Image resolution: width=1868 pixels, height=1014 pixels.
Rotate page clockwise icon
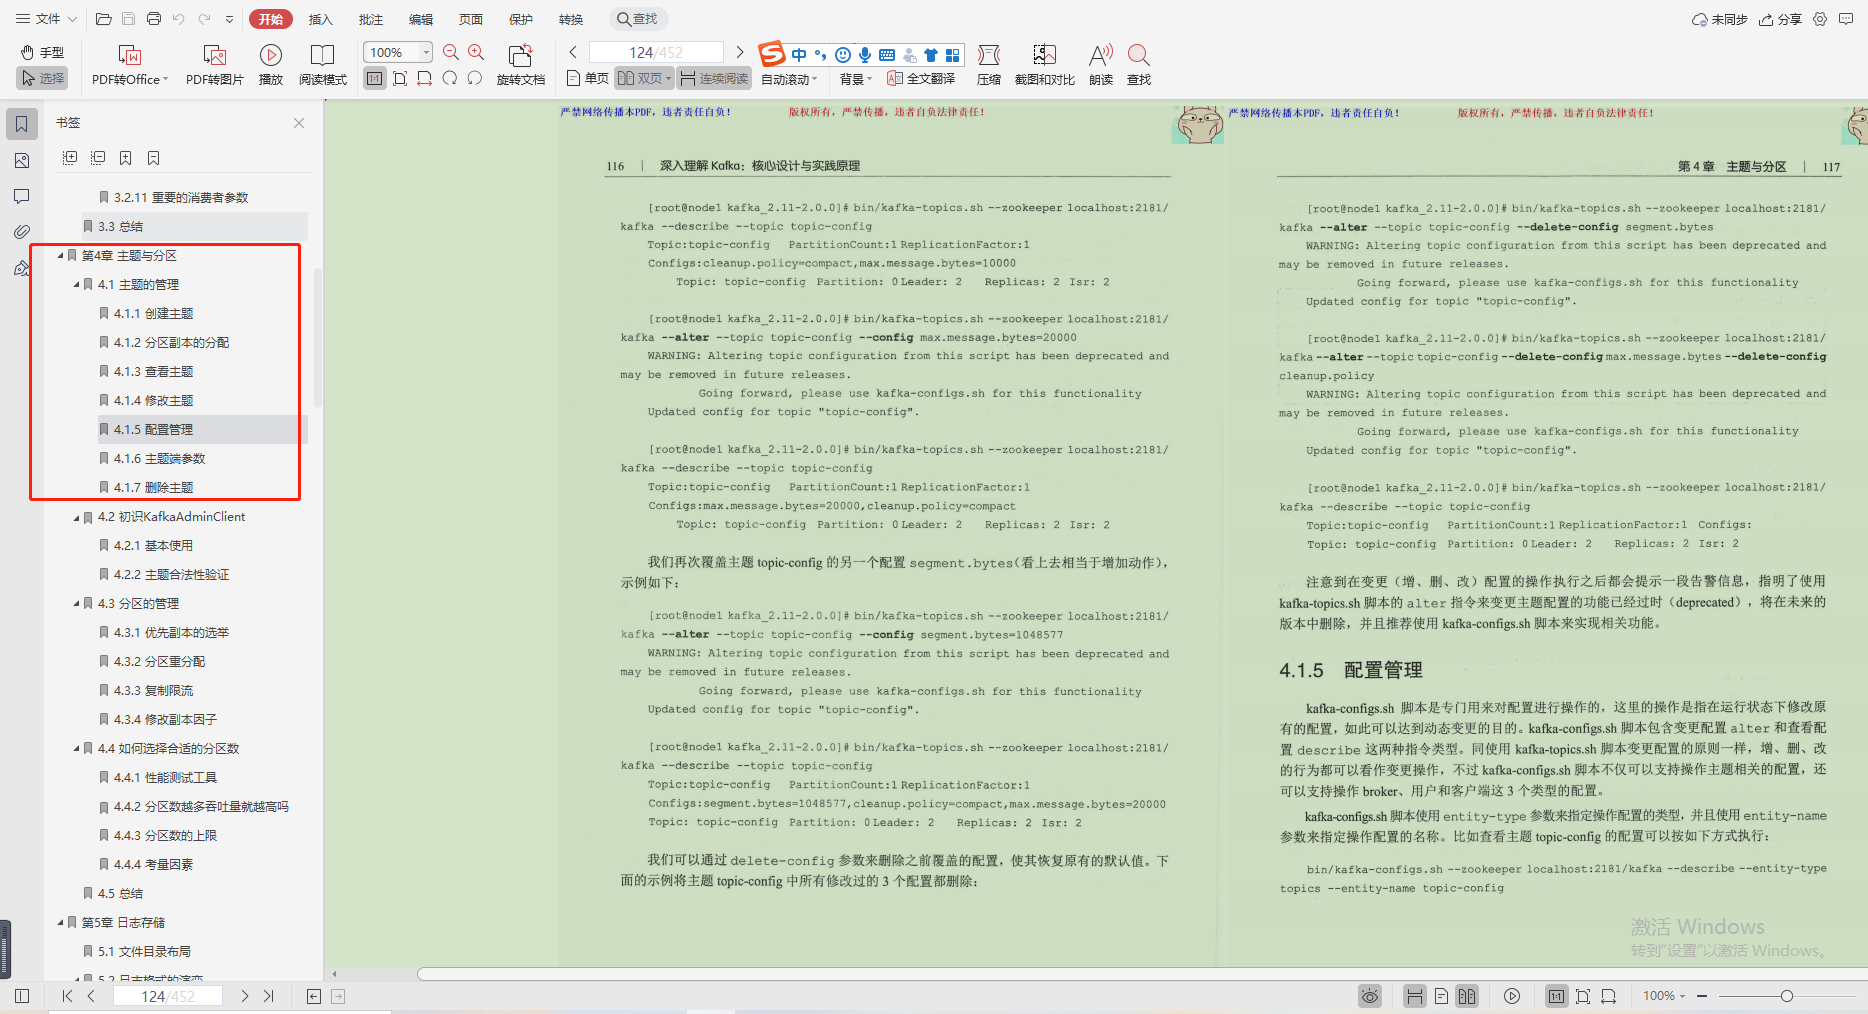click(475, 78)
